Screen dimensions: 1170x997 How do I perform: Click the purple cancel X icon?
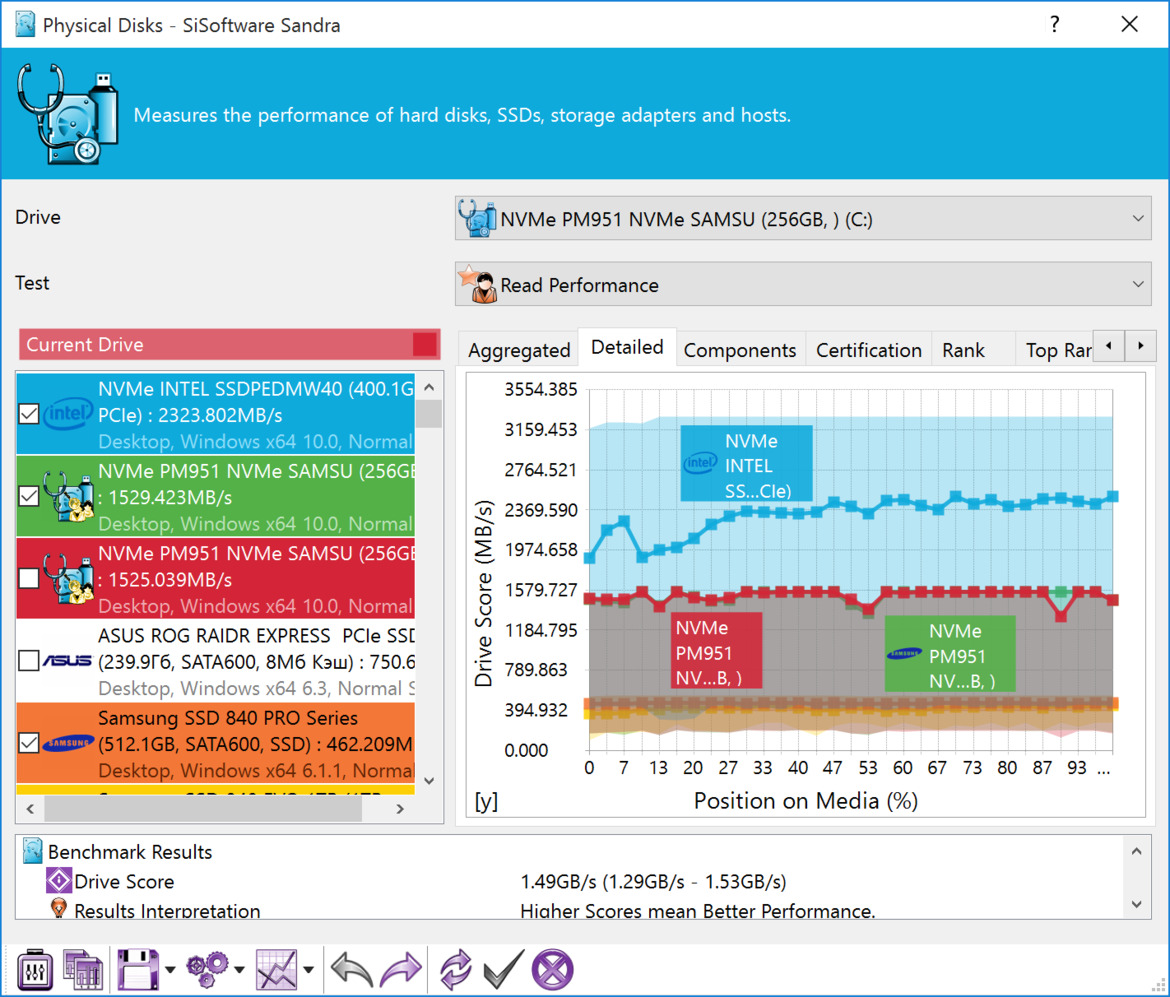tap(552, 970)
